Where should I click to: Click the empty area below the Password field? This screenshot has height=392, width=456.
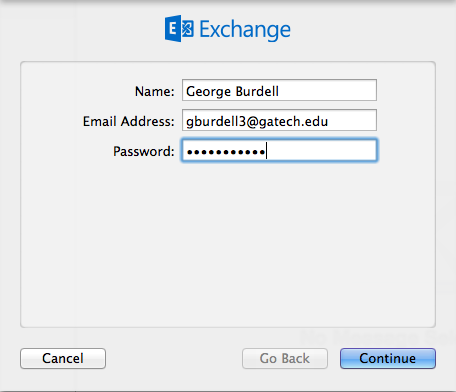pos(228,243)
